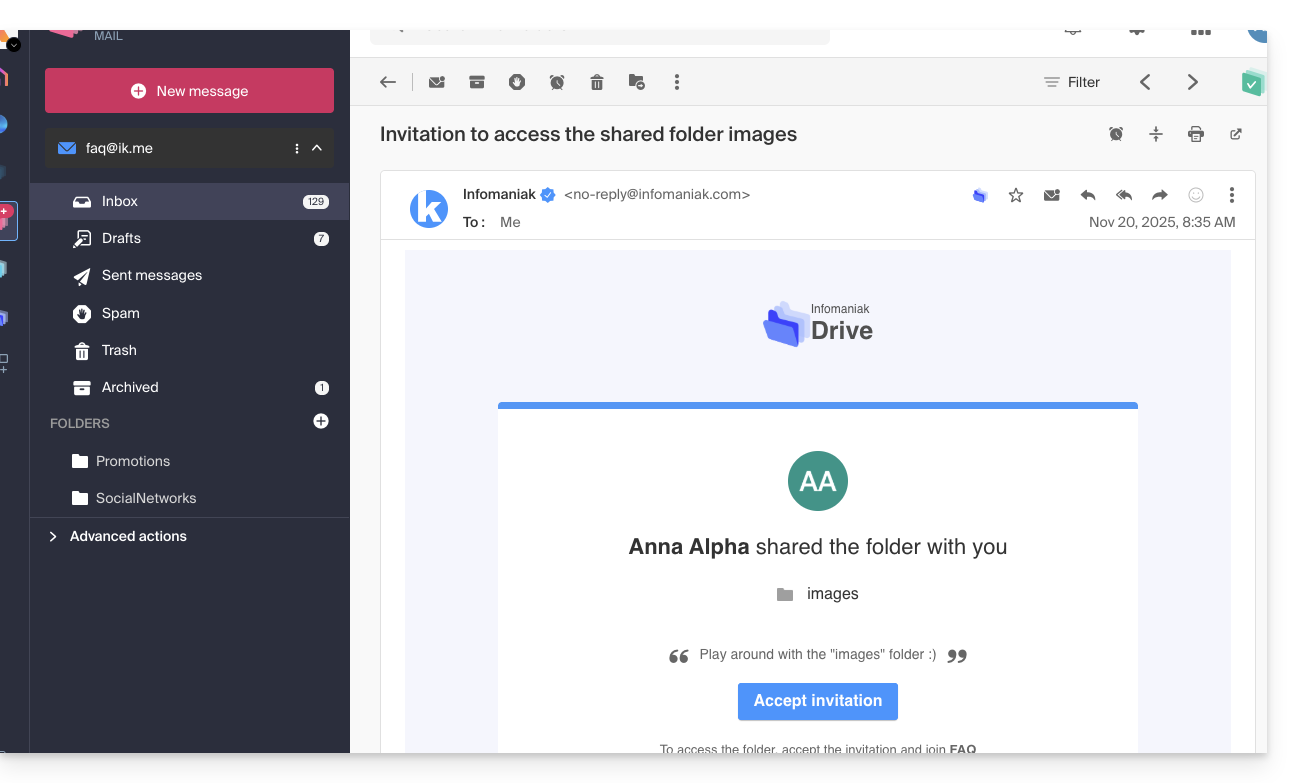The height and width of the screenshot is (783, 1297).
Task: Star the Infomaniak email
Action: pyautogui.click(x=1016, y=196)
